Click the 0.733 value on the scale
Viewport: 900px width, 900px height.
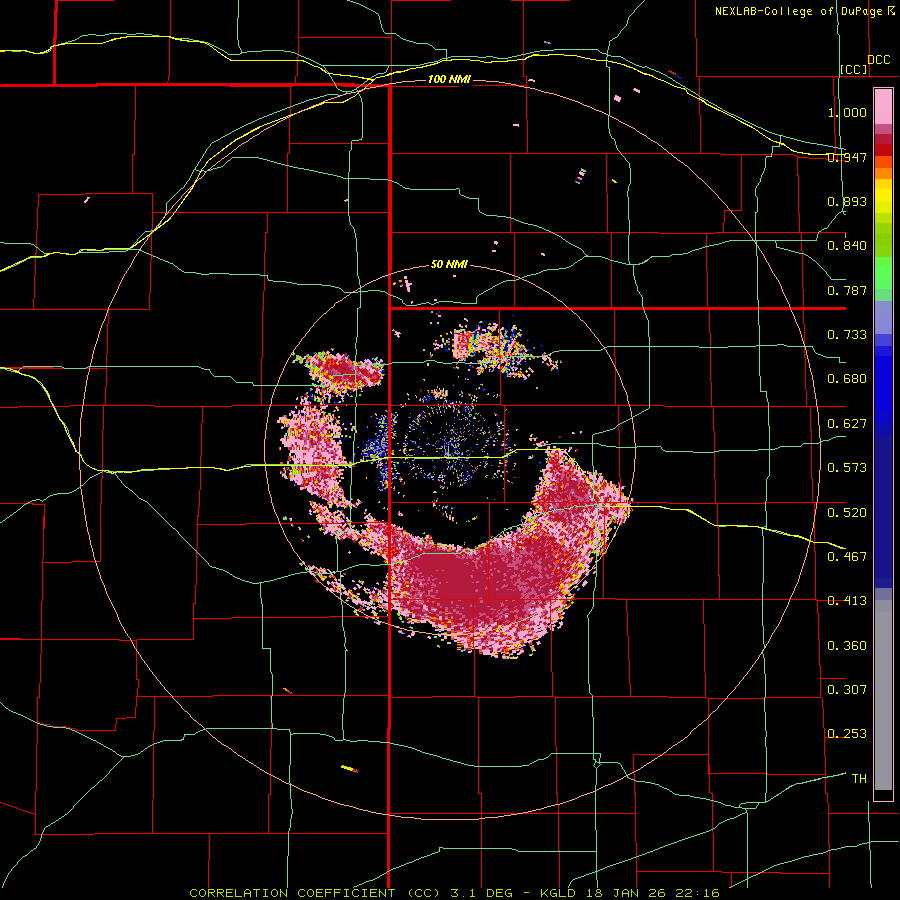pos(847,335)
